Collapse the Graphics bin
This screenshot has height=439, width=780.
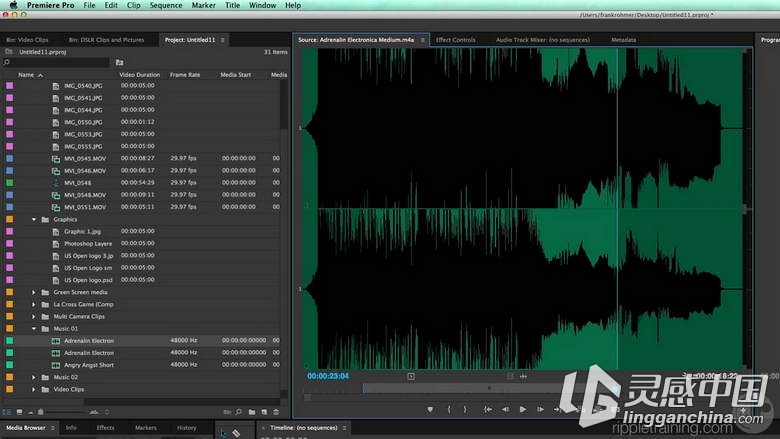(x=34, y=219)
